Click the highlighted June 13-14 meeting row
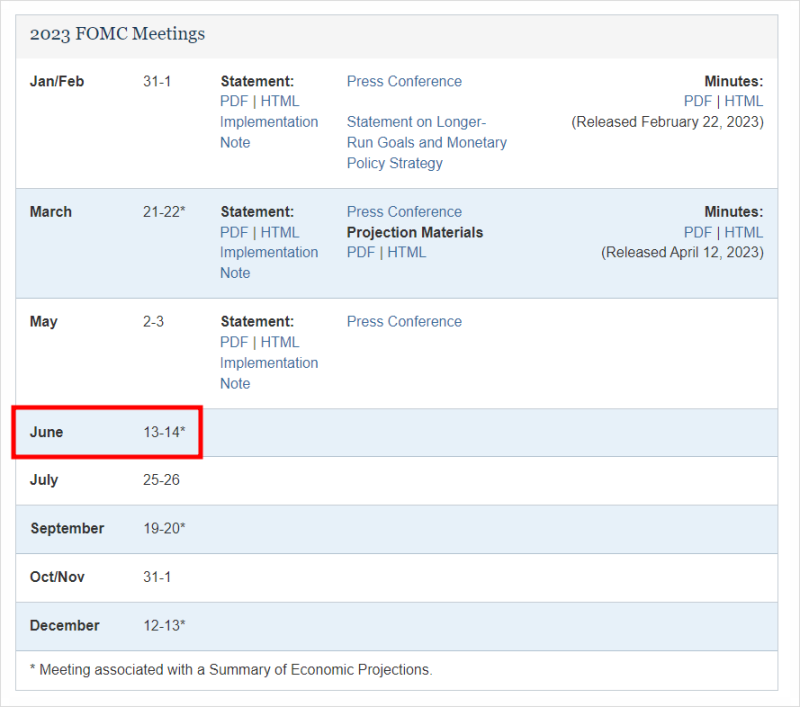The width and height of the screenshot is (800, 707). tap(107, 432)
